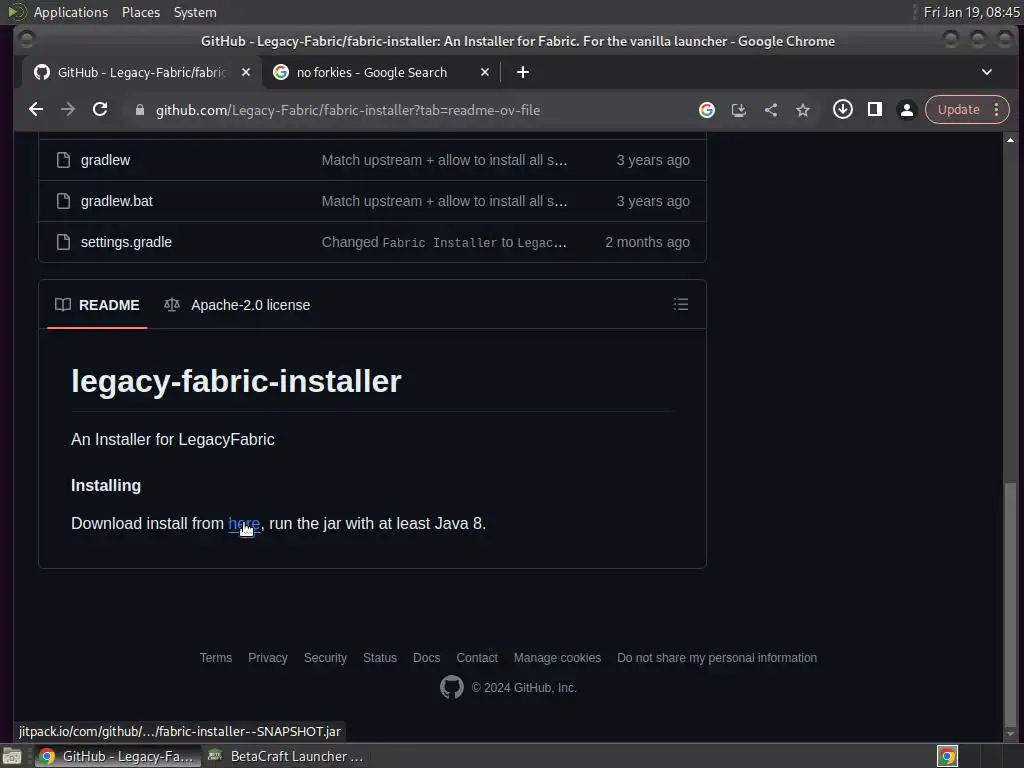Click the forward navigation arrow

click(x=68, y=110)
